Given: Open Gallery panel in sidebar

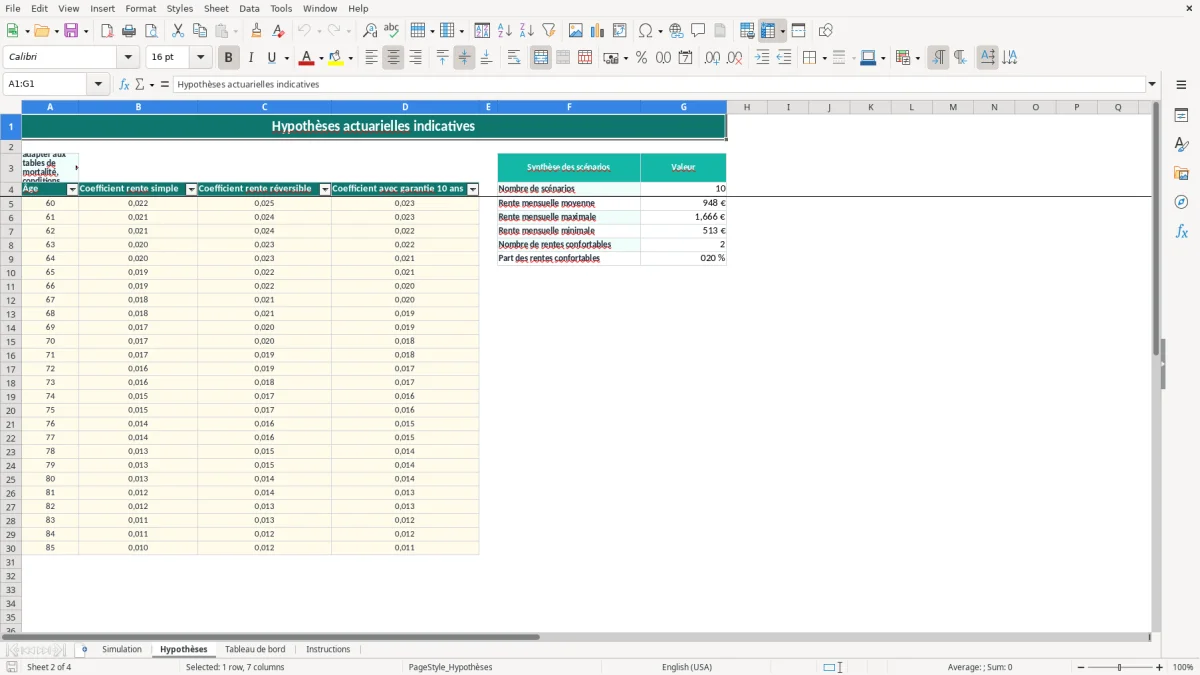Looking at the screenshot, I should (1181, 174).
